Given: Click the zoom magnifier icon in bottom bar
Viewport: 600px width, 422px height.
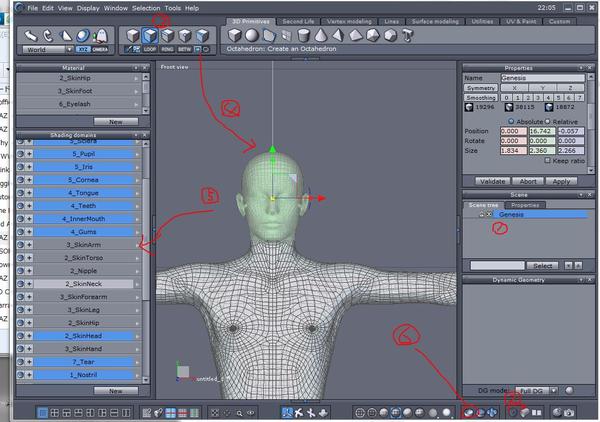Looking at the screenshot, I should [x=240, y=413].
